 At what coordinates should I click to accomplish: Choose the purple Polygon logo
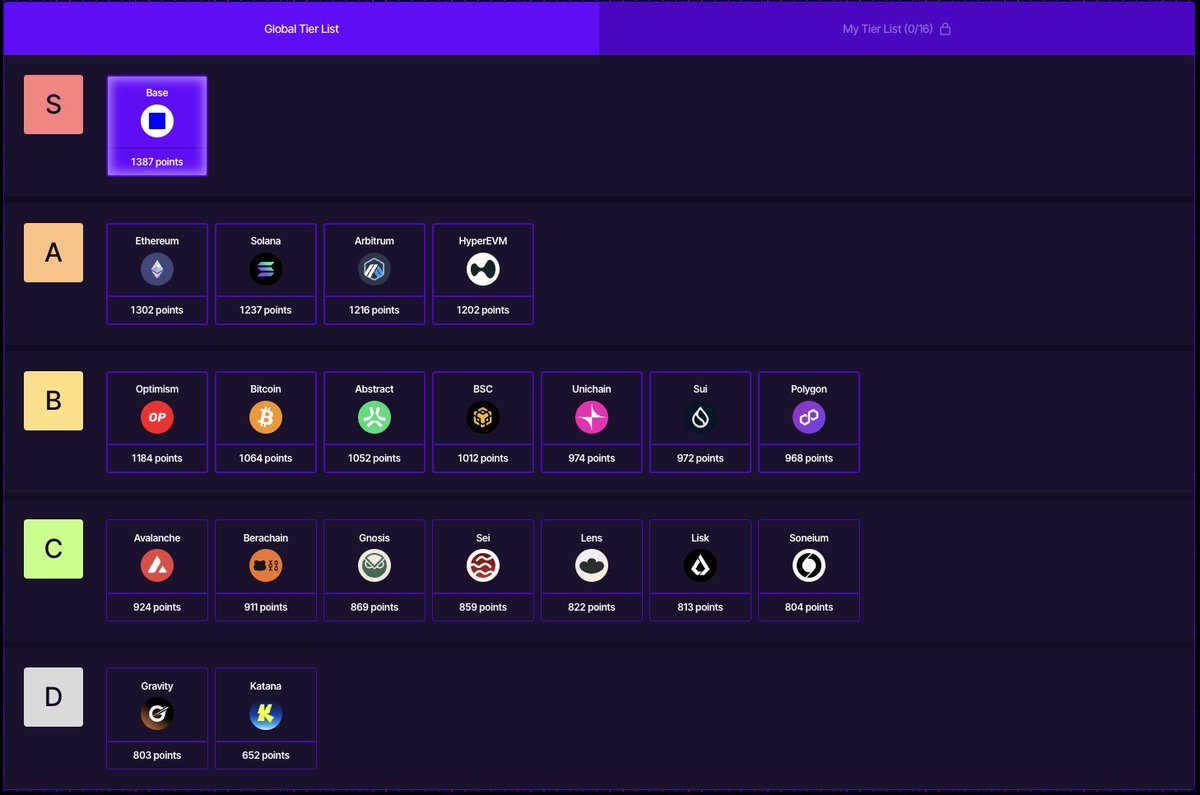pos(809,418)
